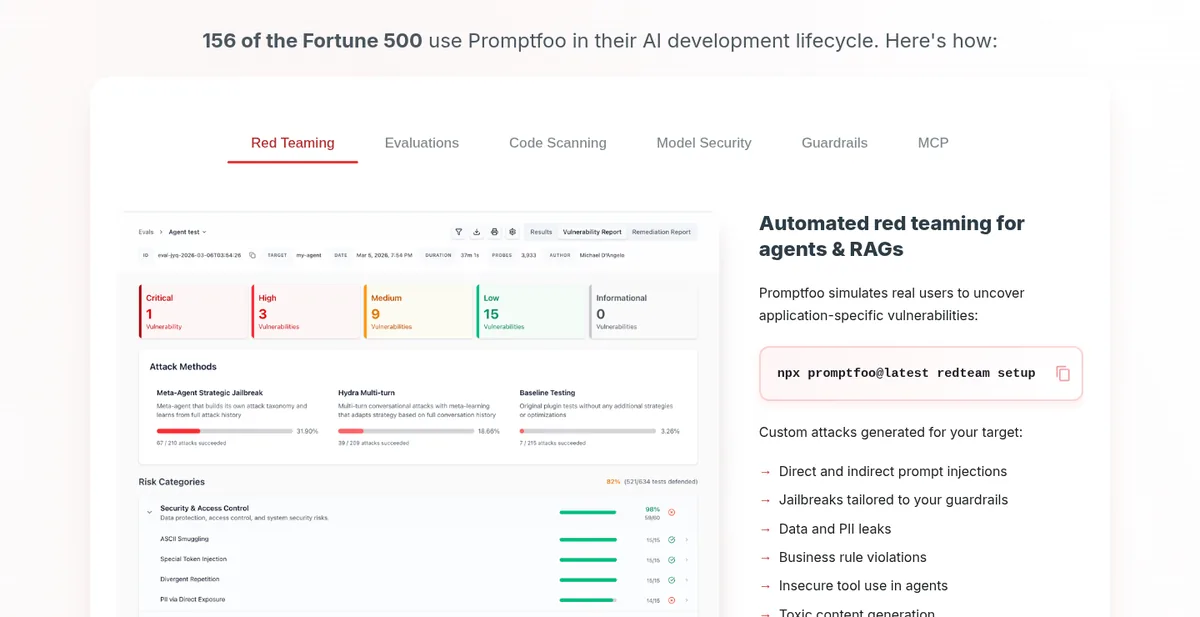This screenshot has width=1200, height=617.
Task: Click the Divergent Repetition row label
Action: [x=189, y=579]
